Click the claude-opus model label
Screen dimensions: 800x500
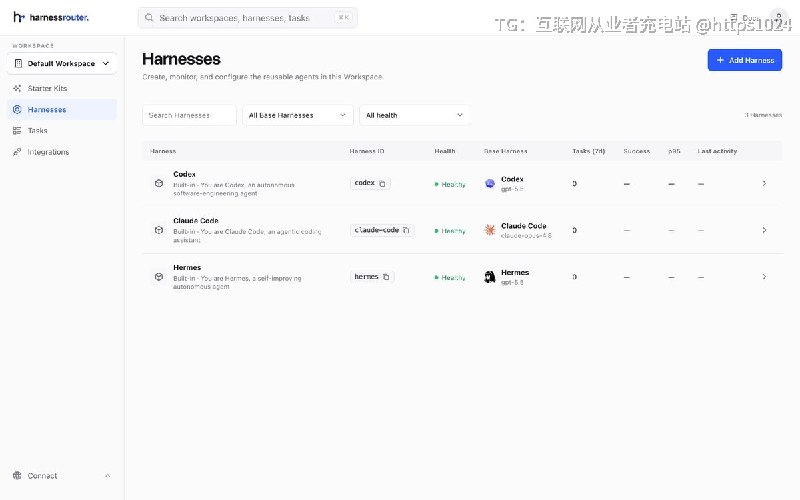coord(526,236)
